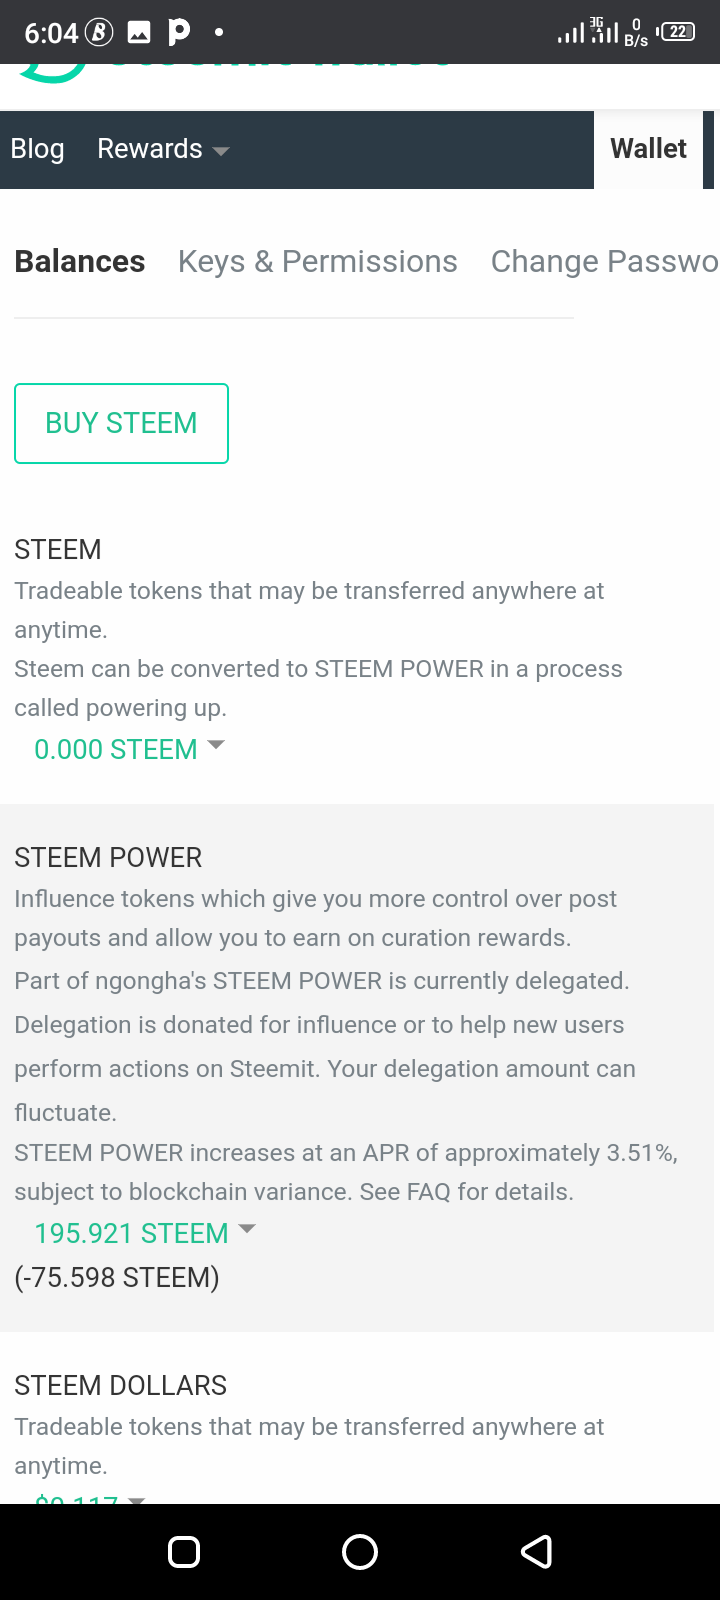Tap the recent apps square button

pos(184,1552)
